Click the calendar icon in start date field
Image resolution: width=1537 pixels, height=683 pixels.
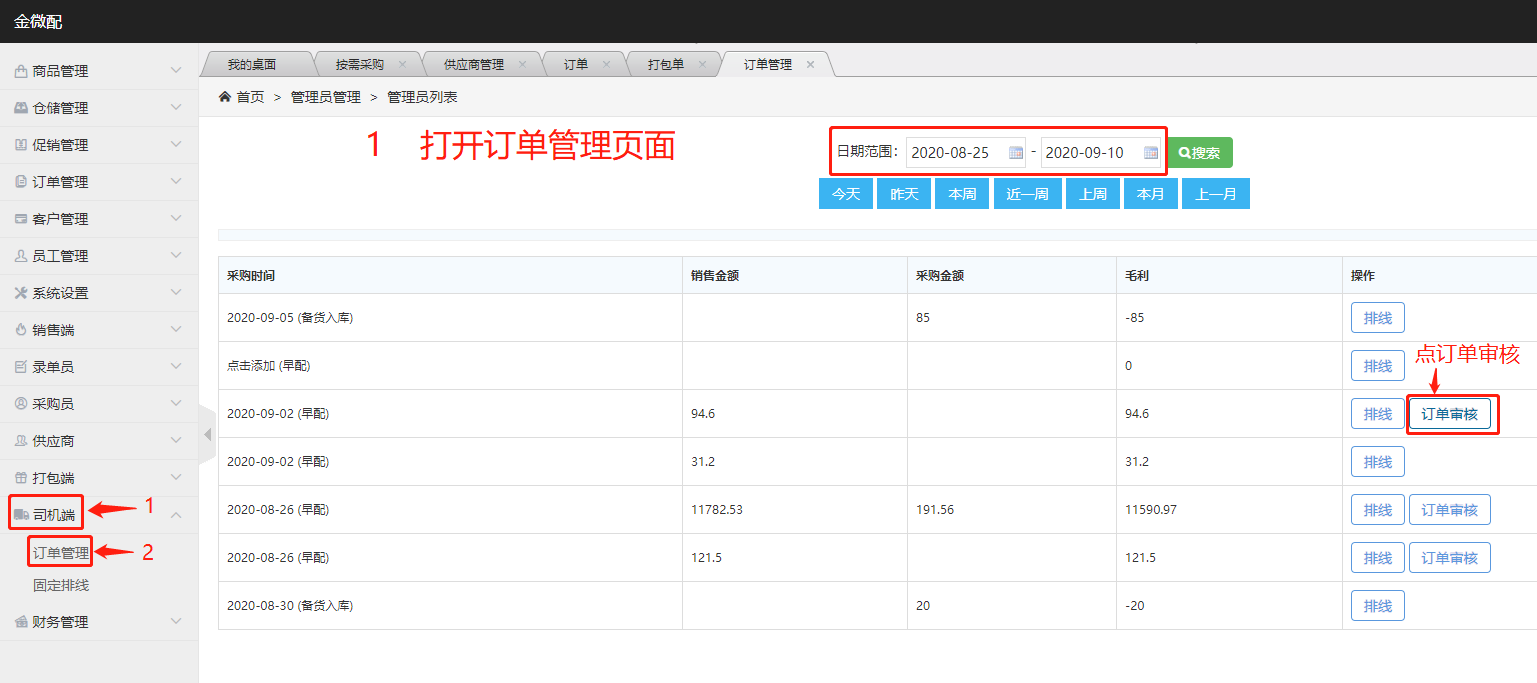tap(1016, 153)
